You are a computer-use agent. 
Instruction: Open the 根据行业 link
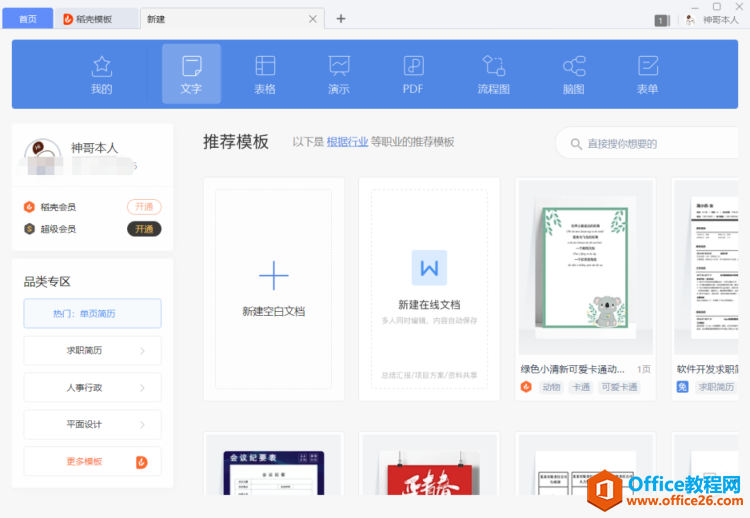pos(347,142)
